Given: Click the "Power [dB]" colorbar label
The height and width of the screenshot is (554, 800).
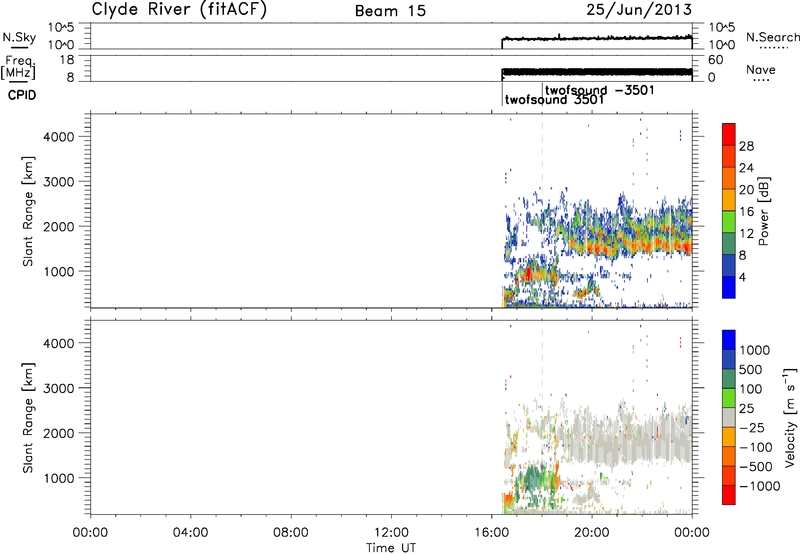Looking at the screenshot, I should [x=763, y=211].
